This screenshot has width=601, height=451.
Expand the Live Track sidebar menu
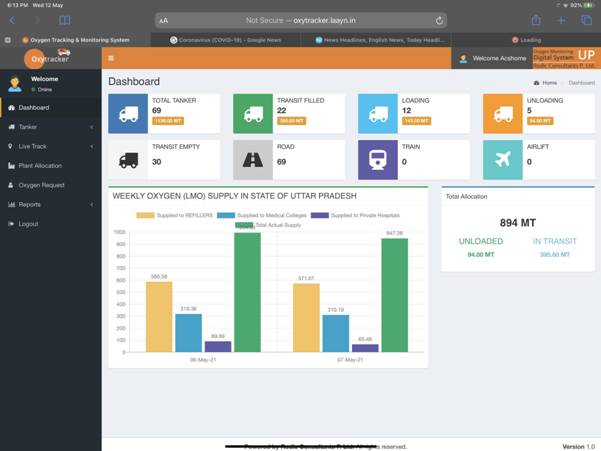click(50, 146)
